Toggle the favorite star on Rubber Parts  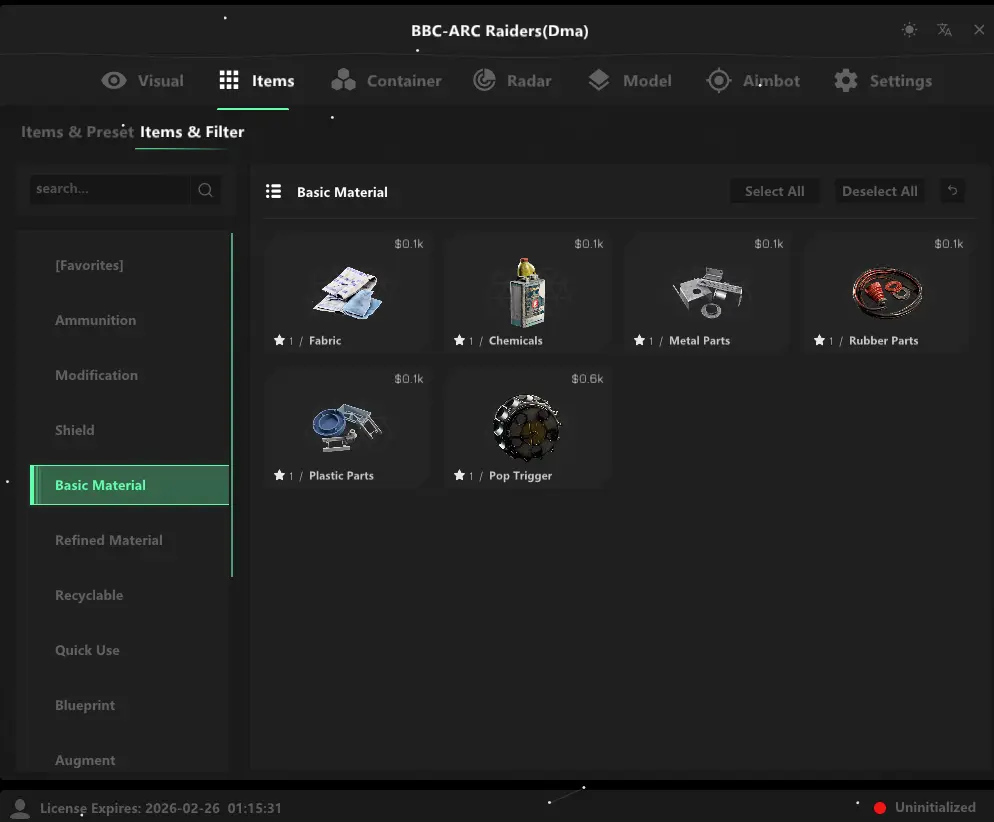click(819, 340)
